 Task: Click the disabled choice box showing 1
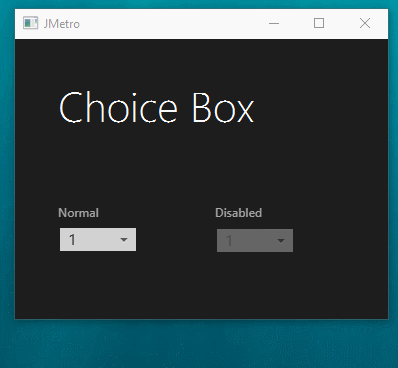[255, 240]
